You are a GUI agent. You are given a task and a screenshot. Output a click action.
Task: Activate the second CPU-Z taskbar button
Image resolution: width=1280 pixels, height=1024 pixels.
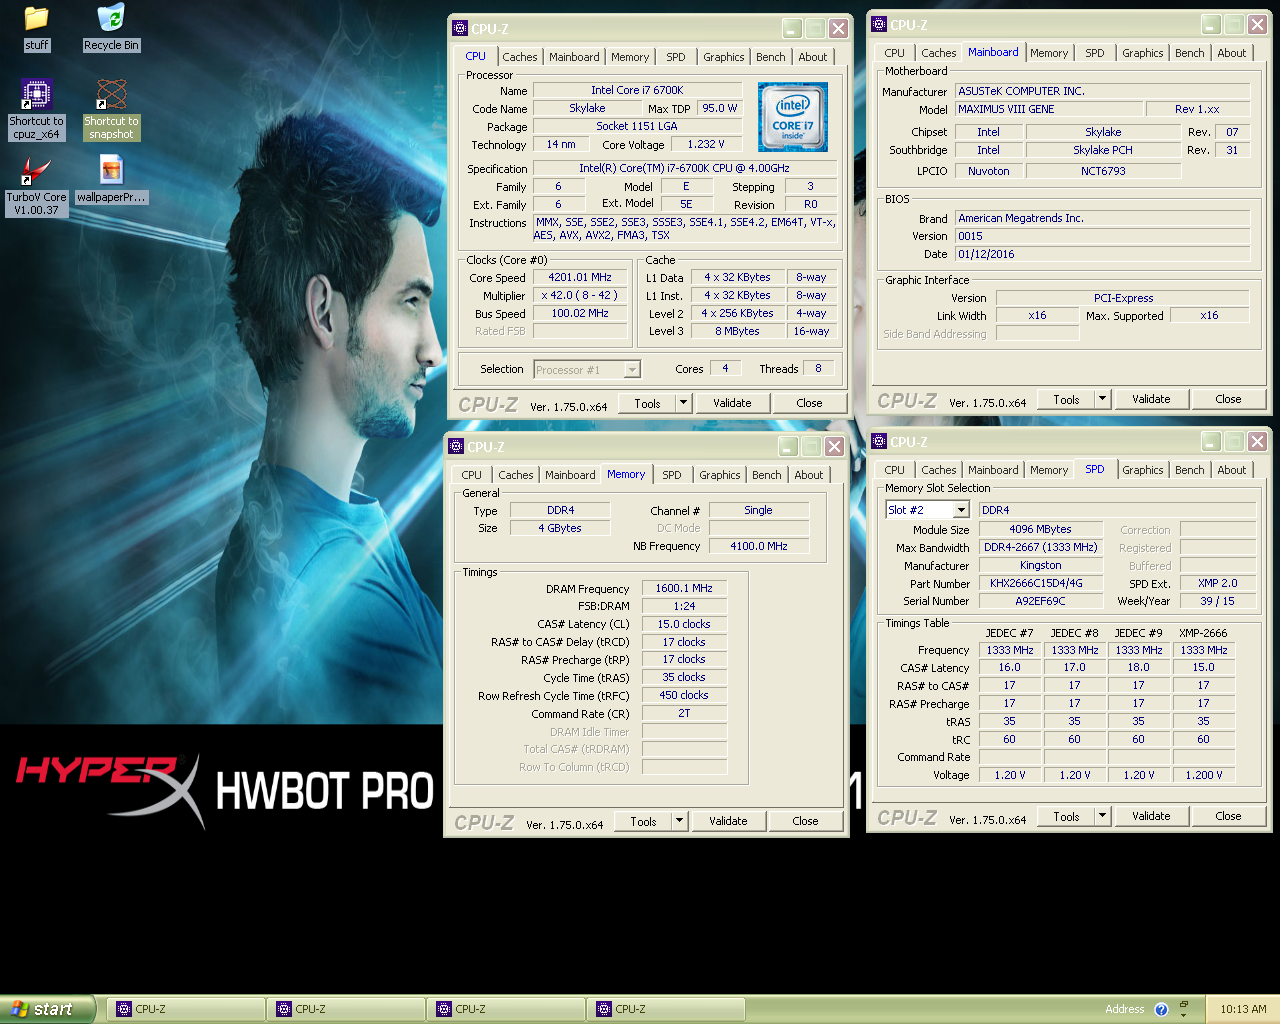tap(346, 1009)
